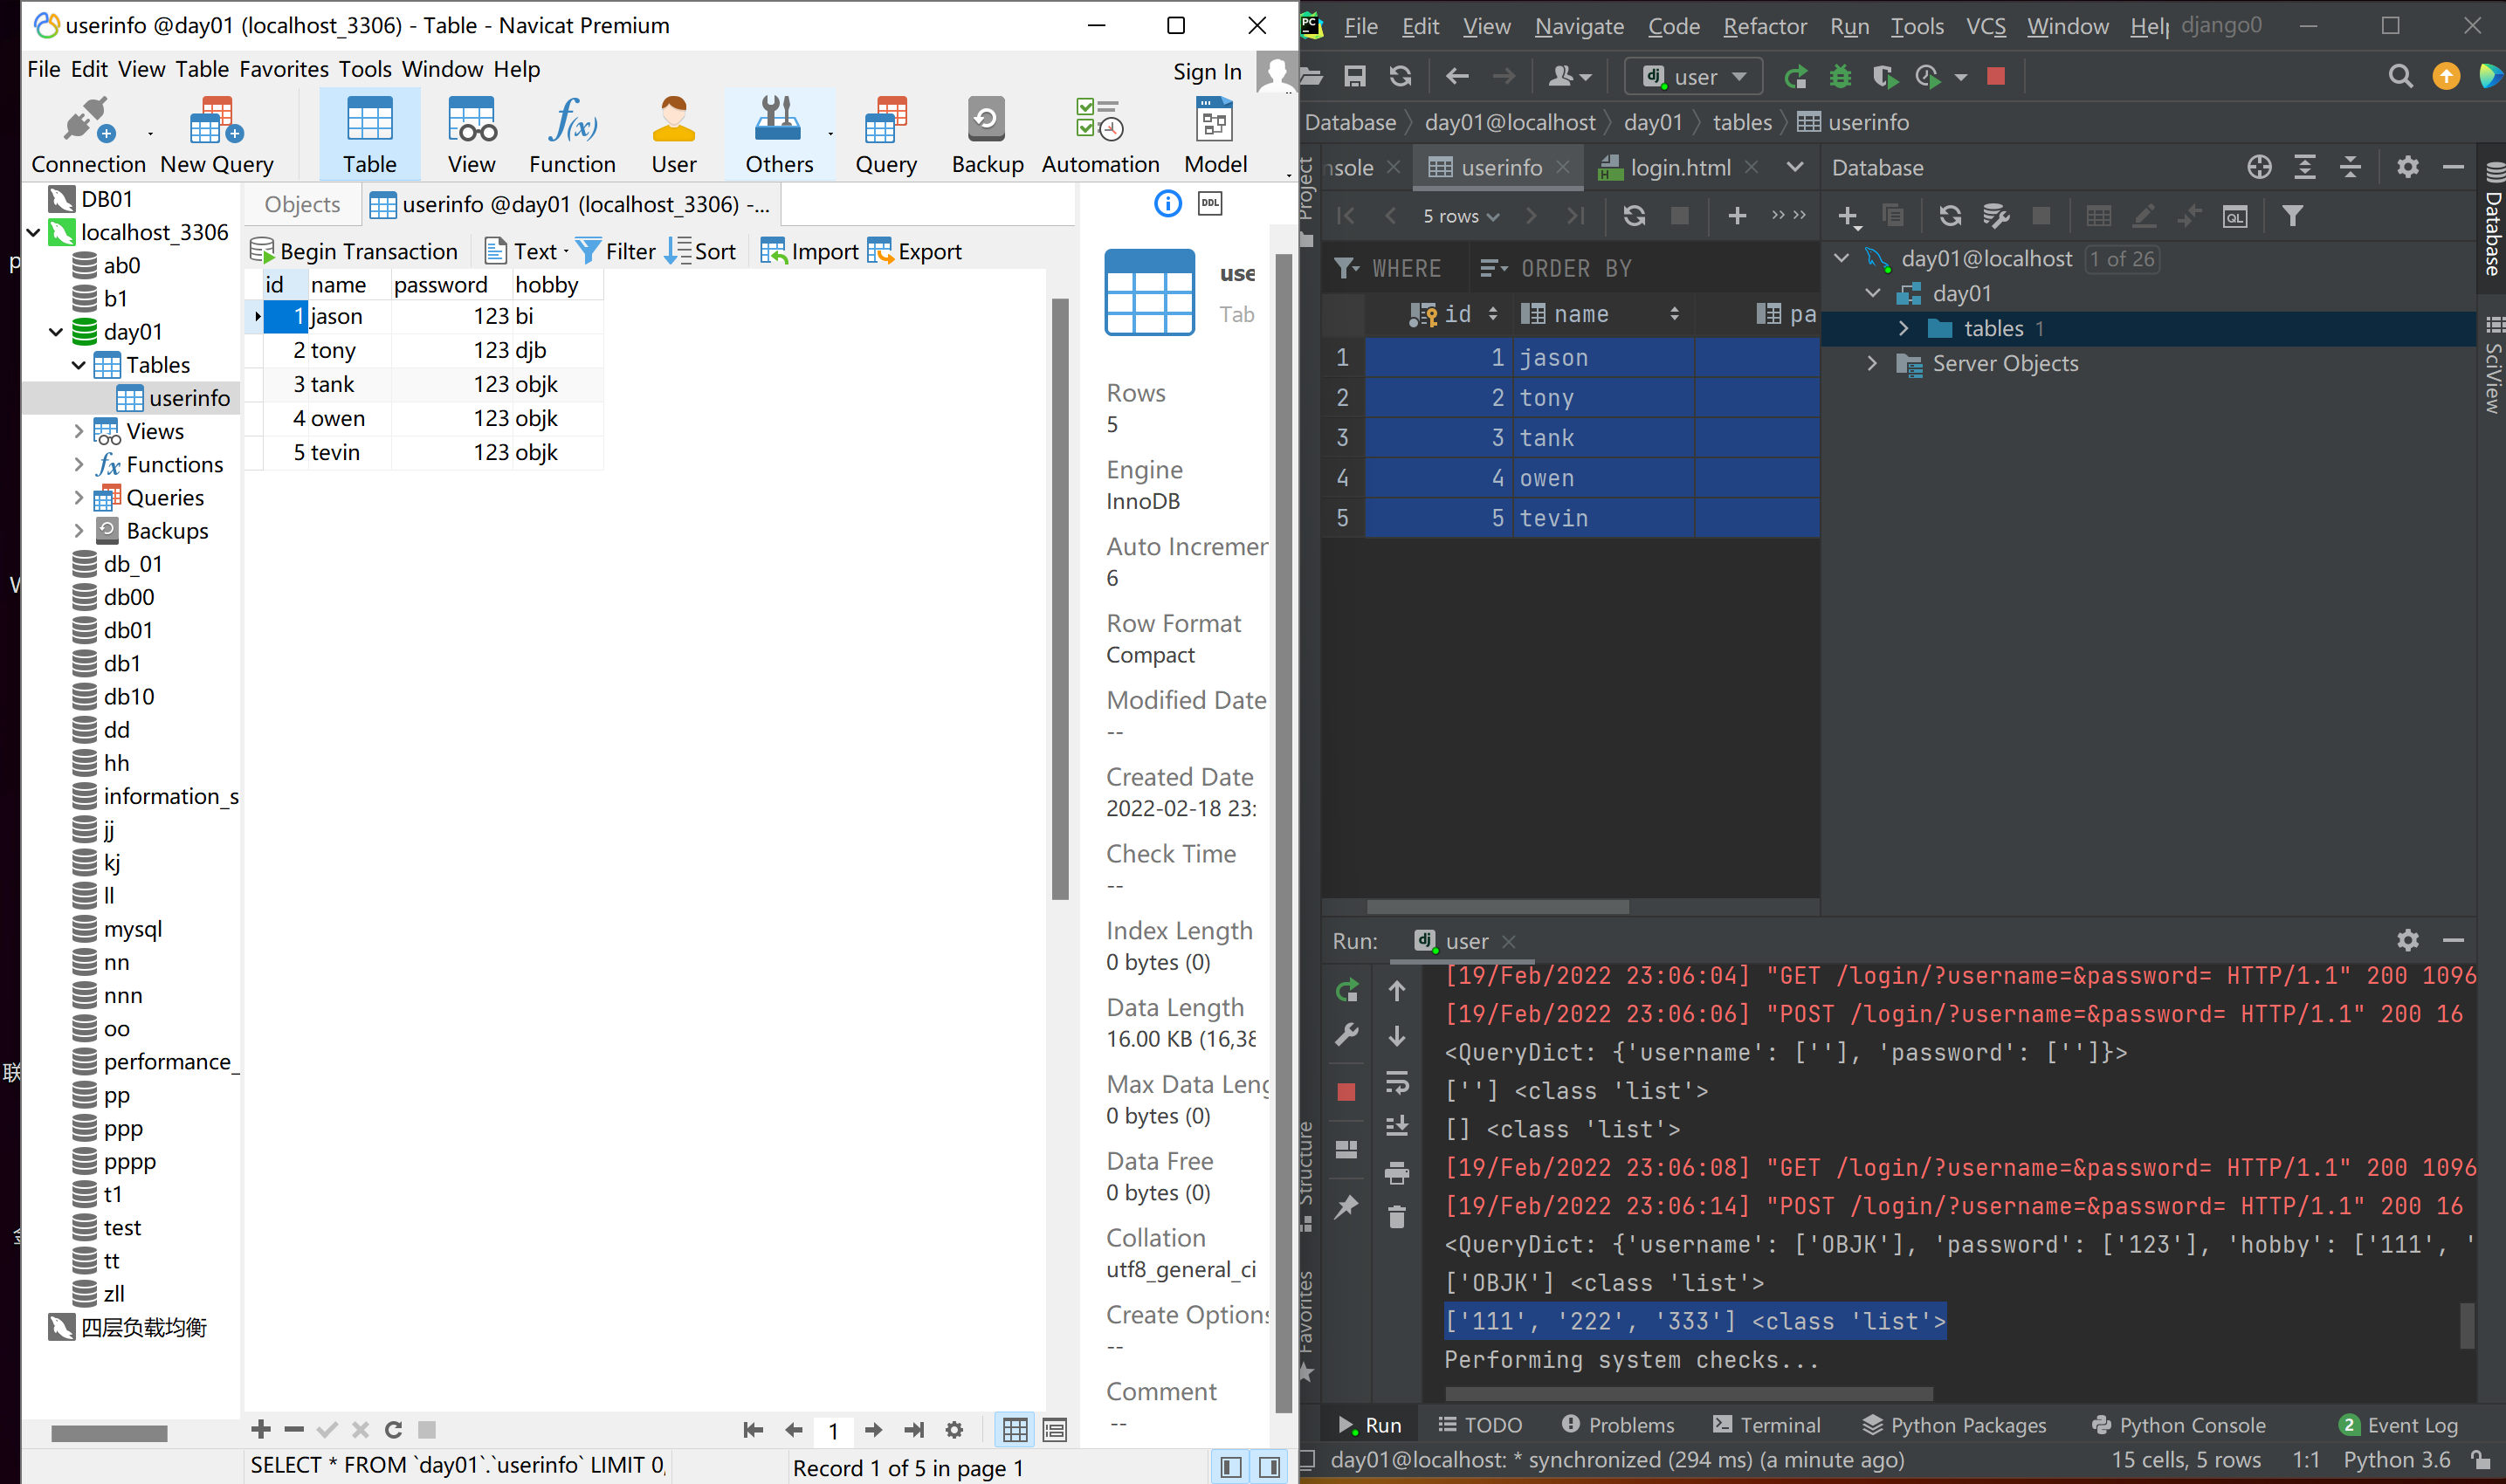Select the Backup tool in Navicat toolbar

tap(986, 133)
